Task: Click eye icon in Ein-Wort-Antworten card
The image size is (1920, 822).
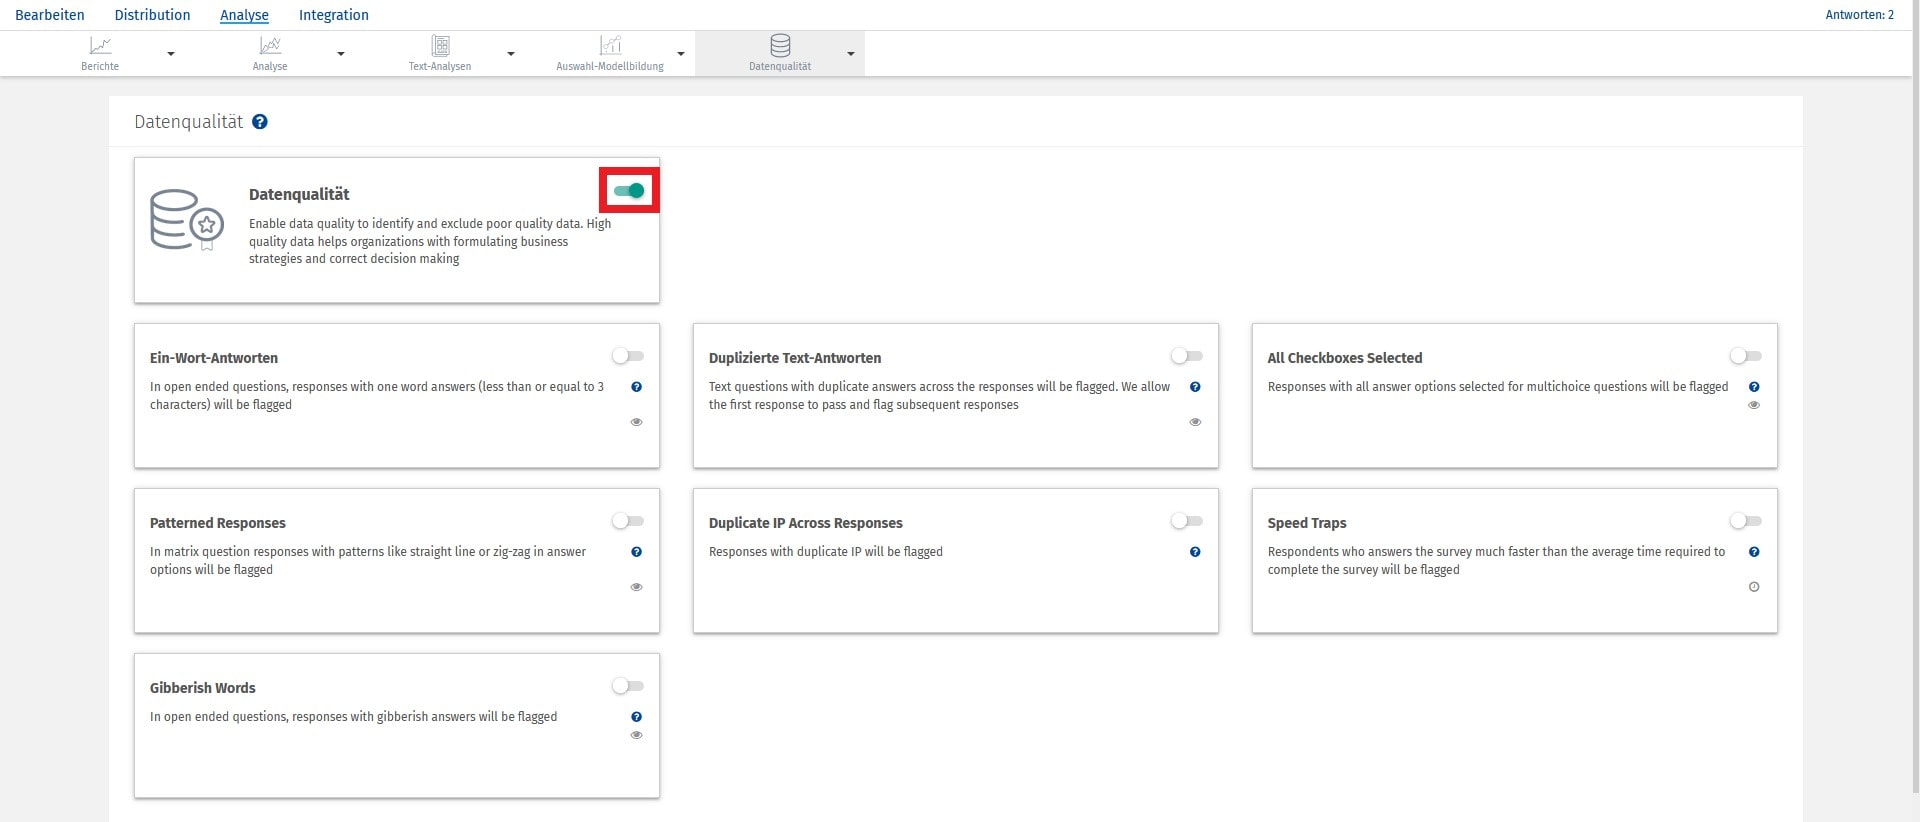Action: [x=636, y=422]
